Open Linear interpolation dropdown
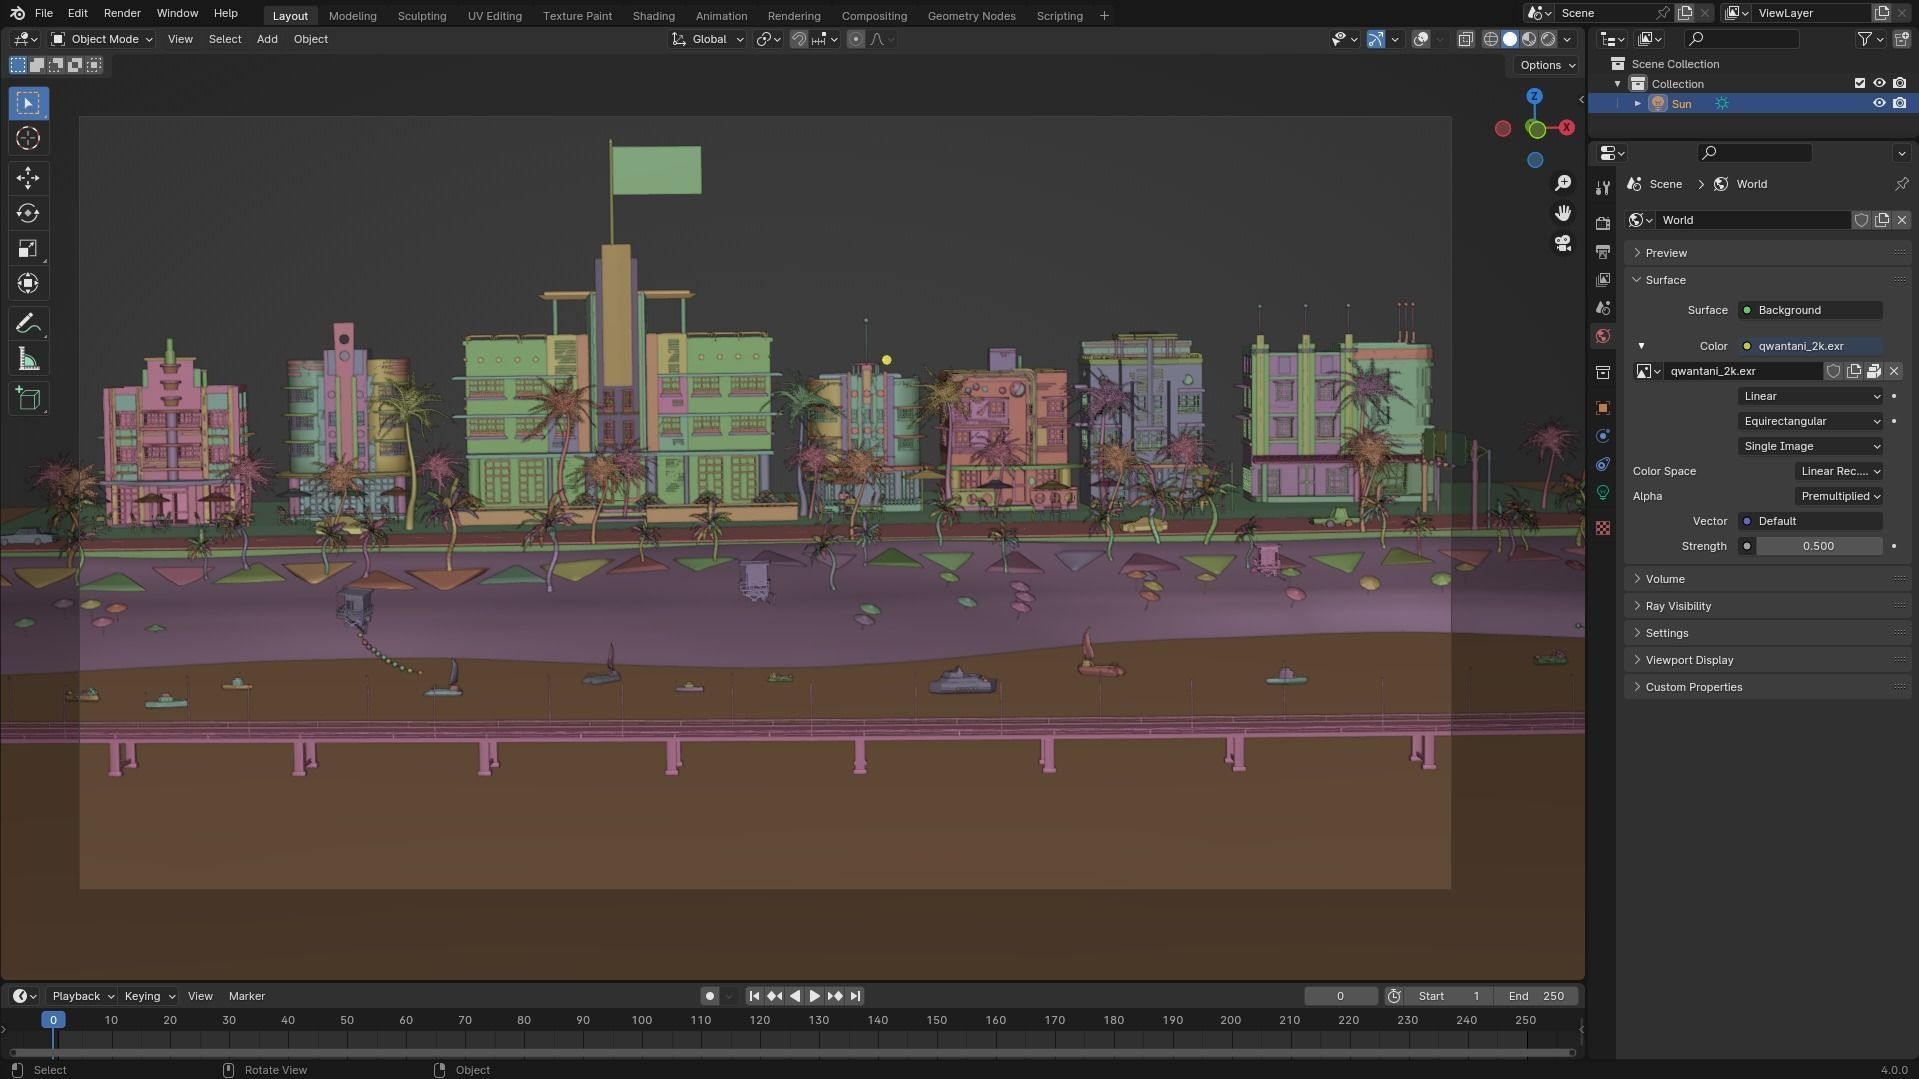The width and height of the screenshot is (1919, 1079). pyautogui.click(x=1811, y=396)
